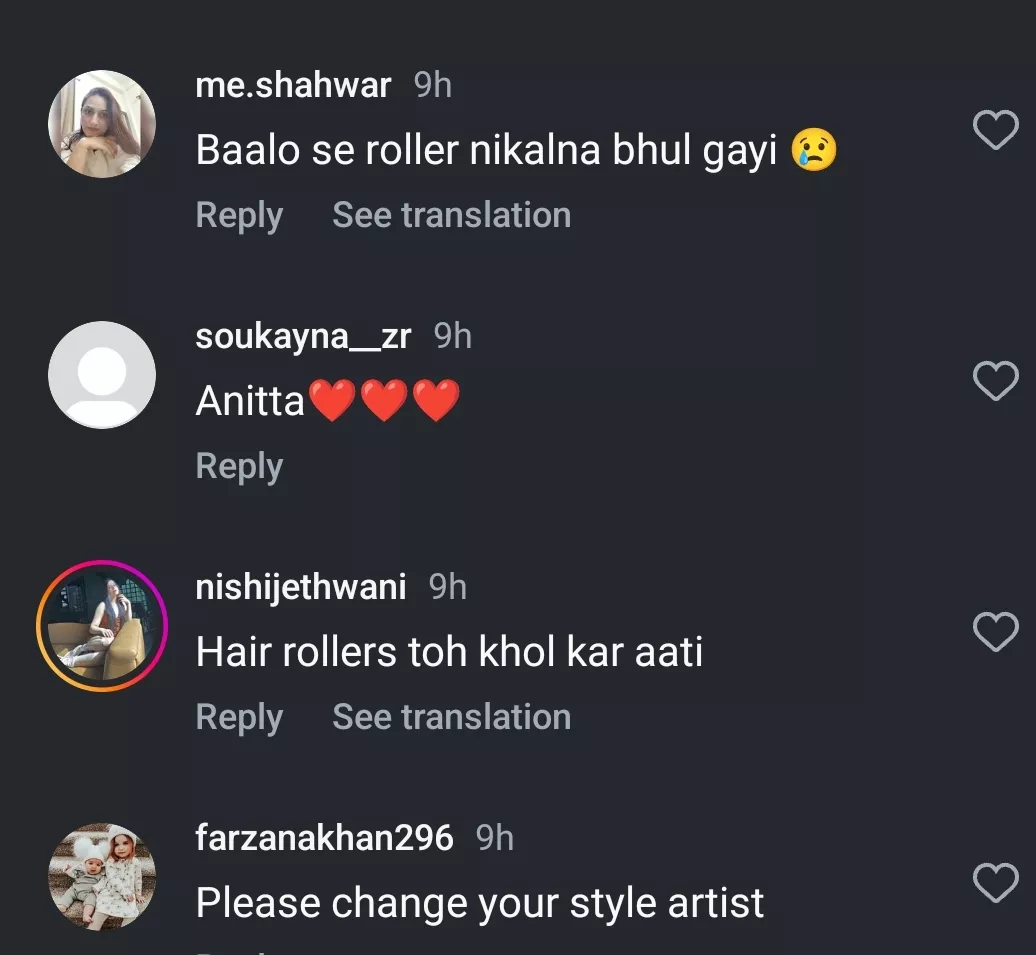Reply to the Anitta comment
Screen dimensions: 1036x955
239,467
